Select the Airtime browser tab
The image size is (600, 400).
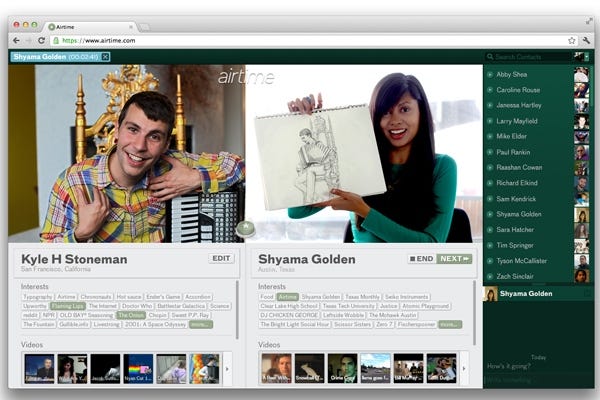tap(90, 27)
